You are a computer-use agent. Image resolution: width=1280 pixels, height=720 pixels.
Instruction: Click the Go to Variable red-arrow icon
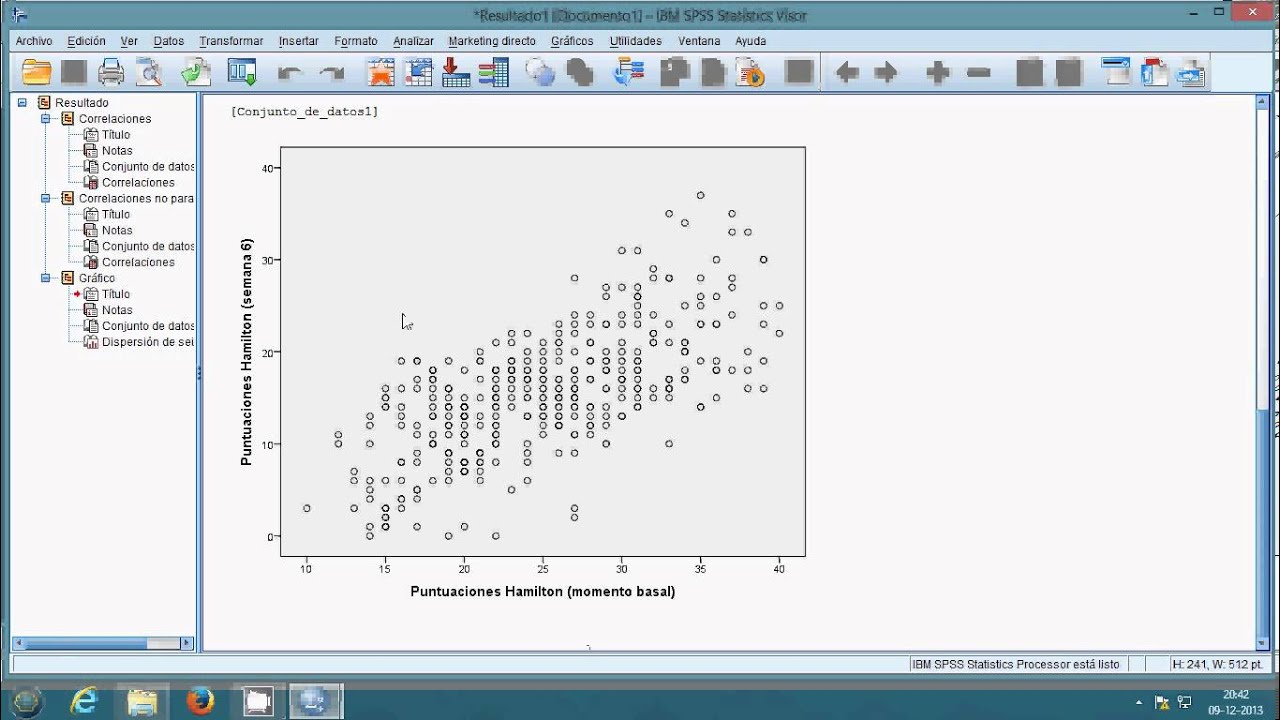click(x=455, y=73)
